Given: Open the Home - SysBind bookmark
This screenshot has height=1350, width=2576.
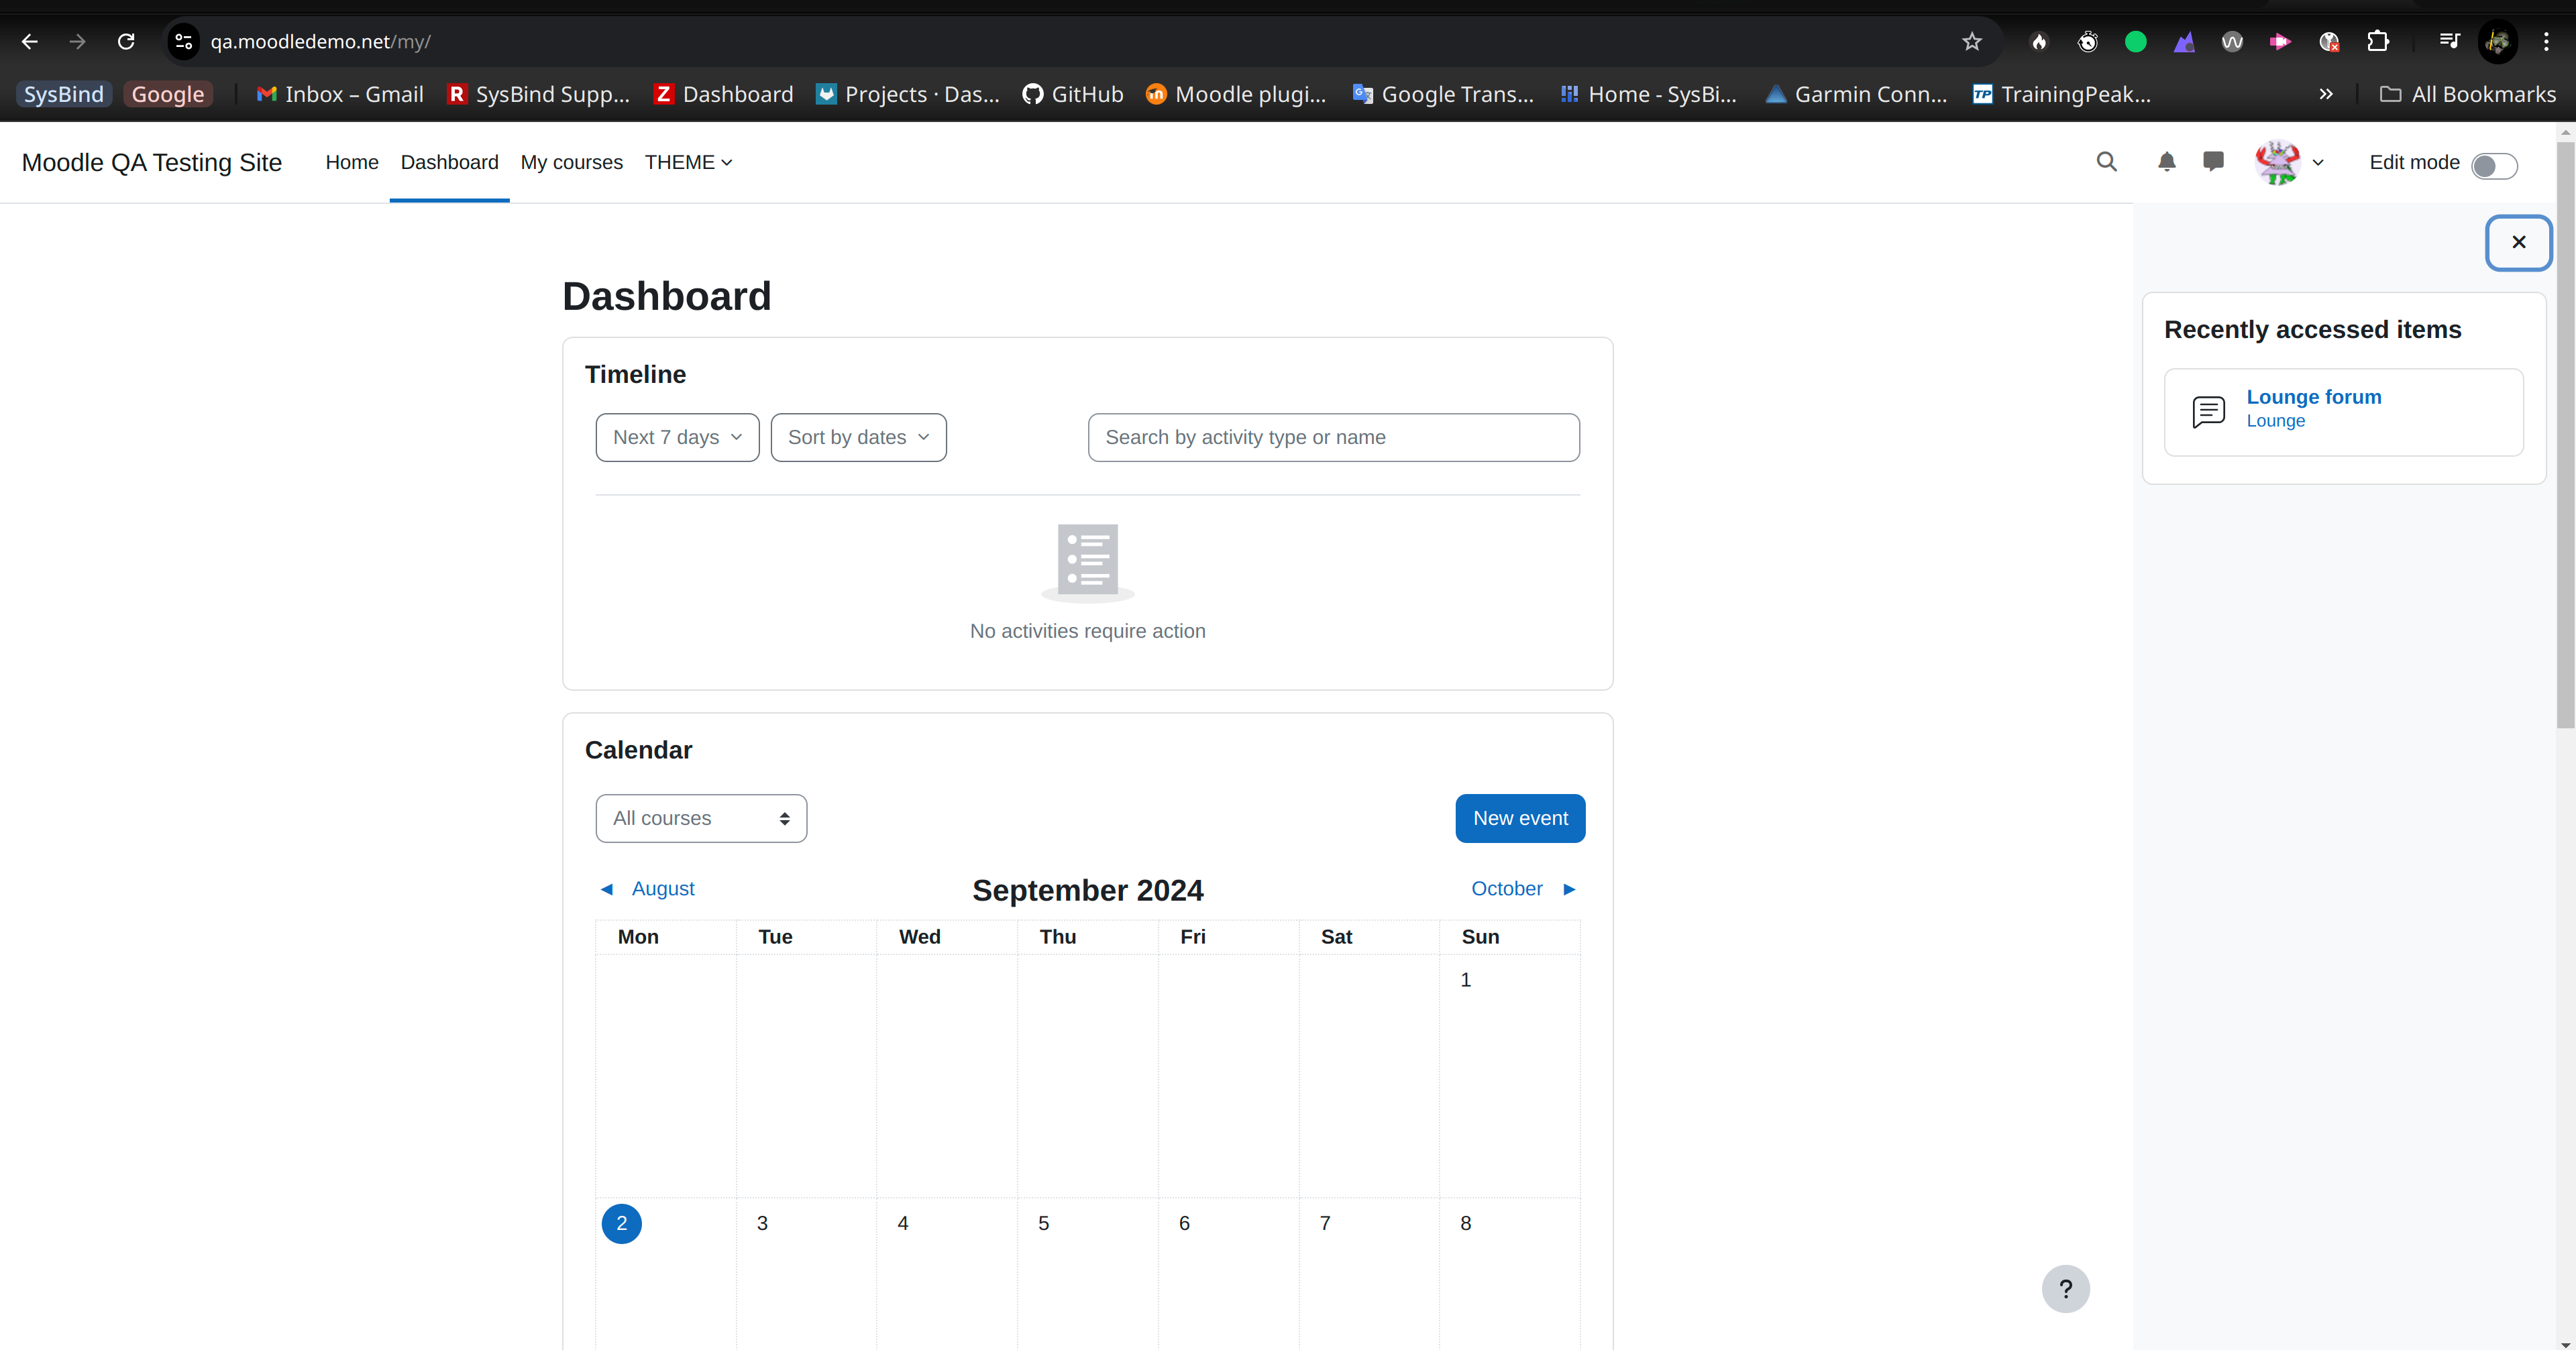Looking at the screenshot, I should [1649, 94].
